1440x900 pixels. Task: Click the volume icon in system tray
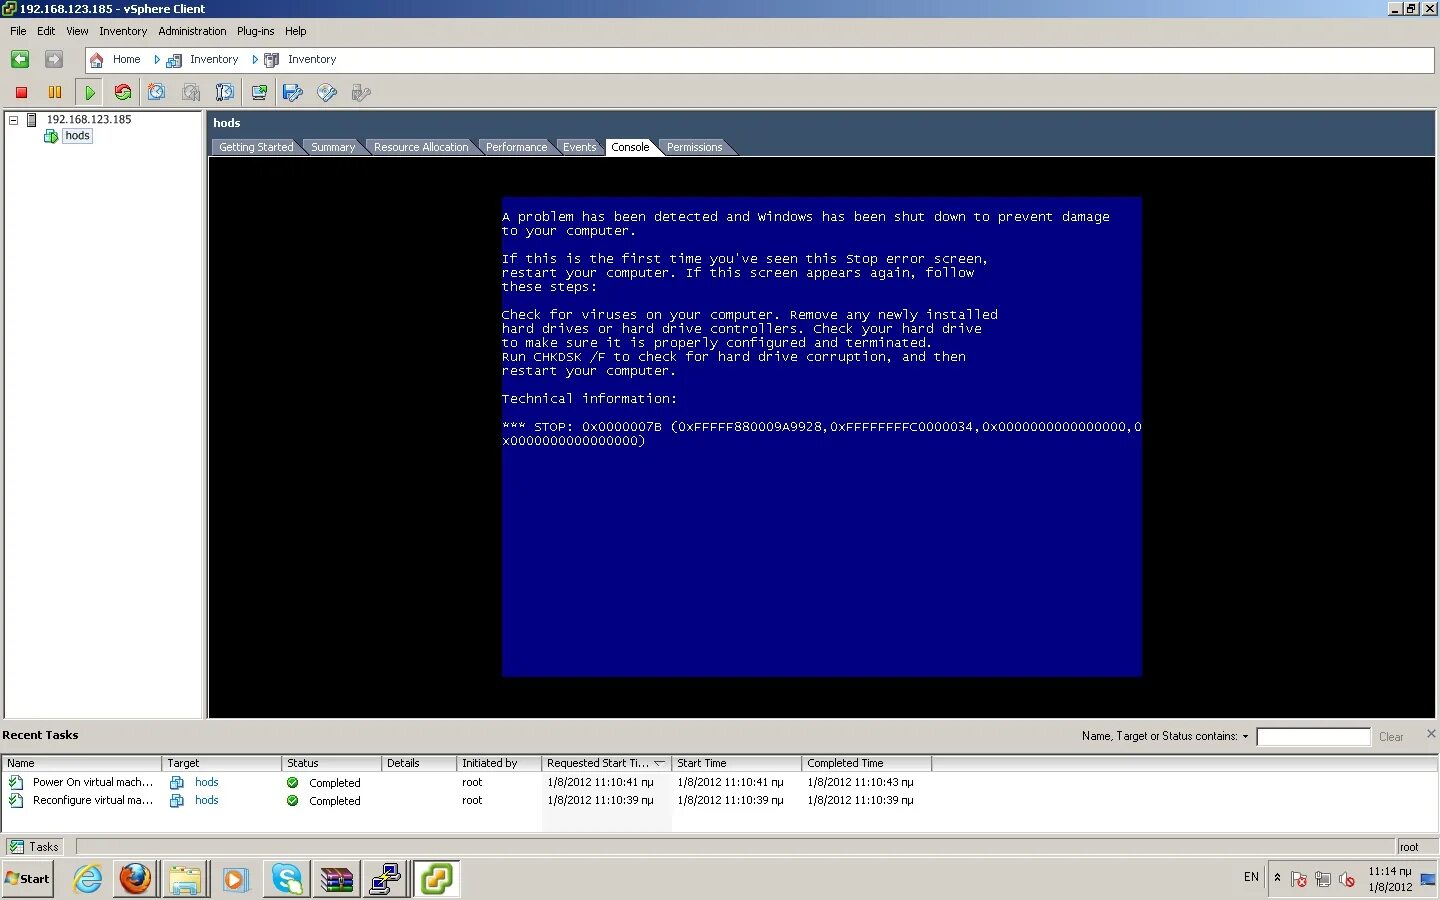coord(1347,879)
